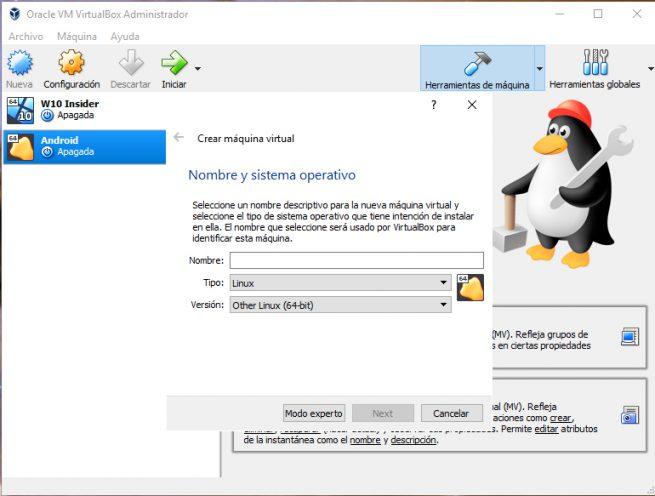Click the Next button

tap(383, 413)
